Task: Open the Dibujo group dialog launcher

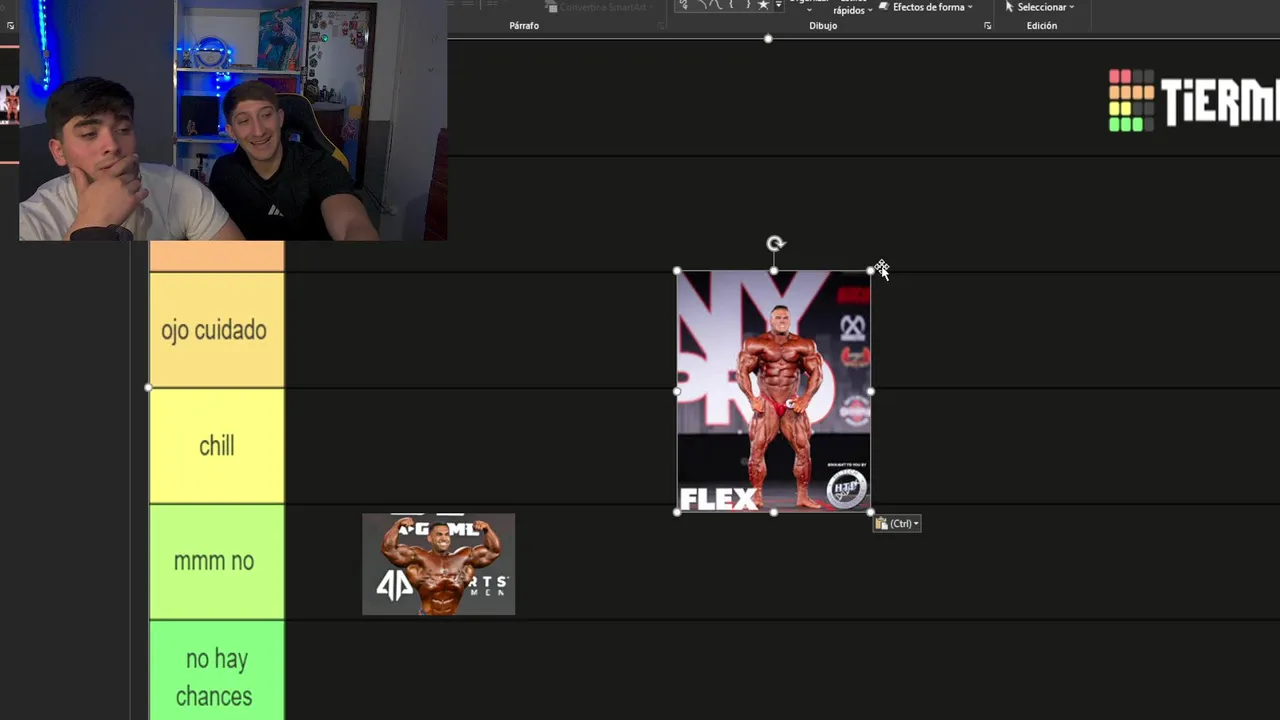Action: coord(987,26)
